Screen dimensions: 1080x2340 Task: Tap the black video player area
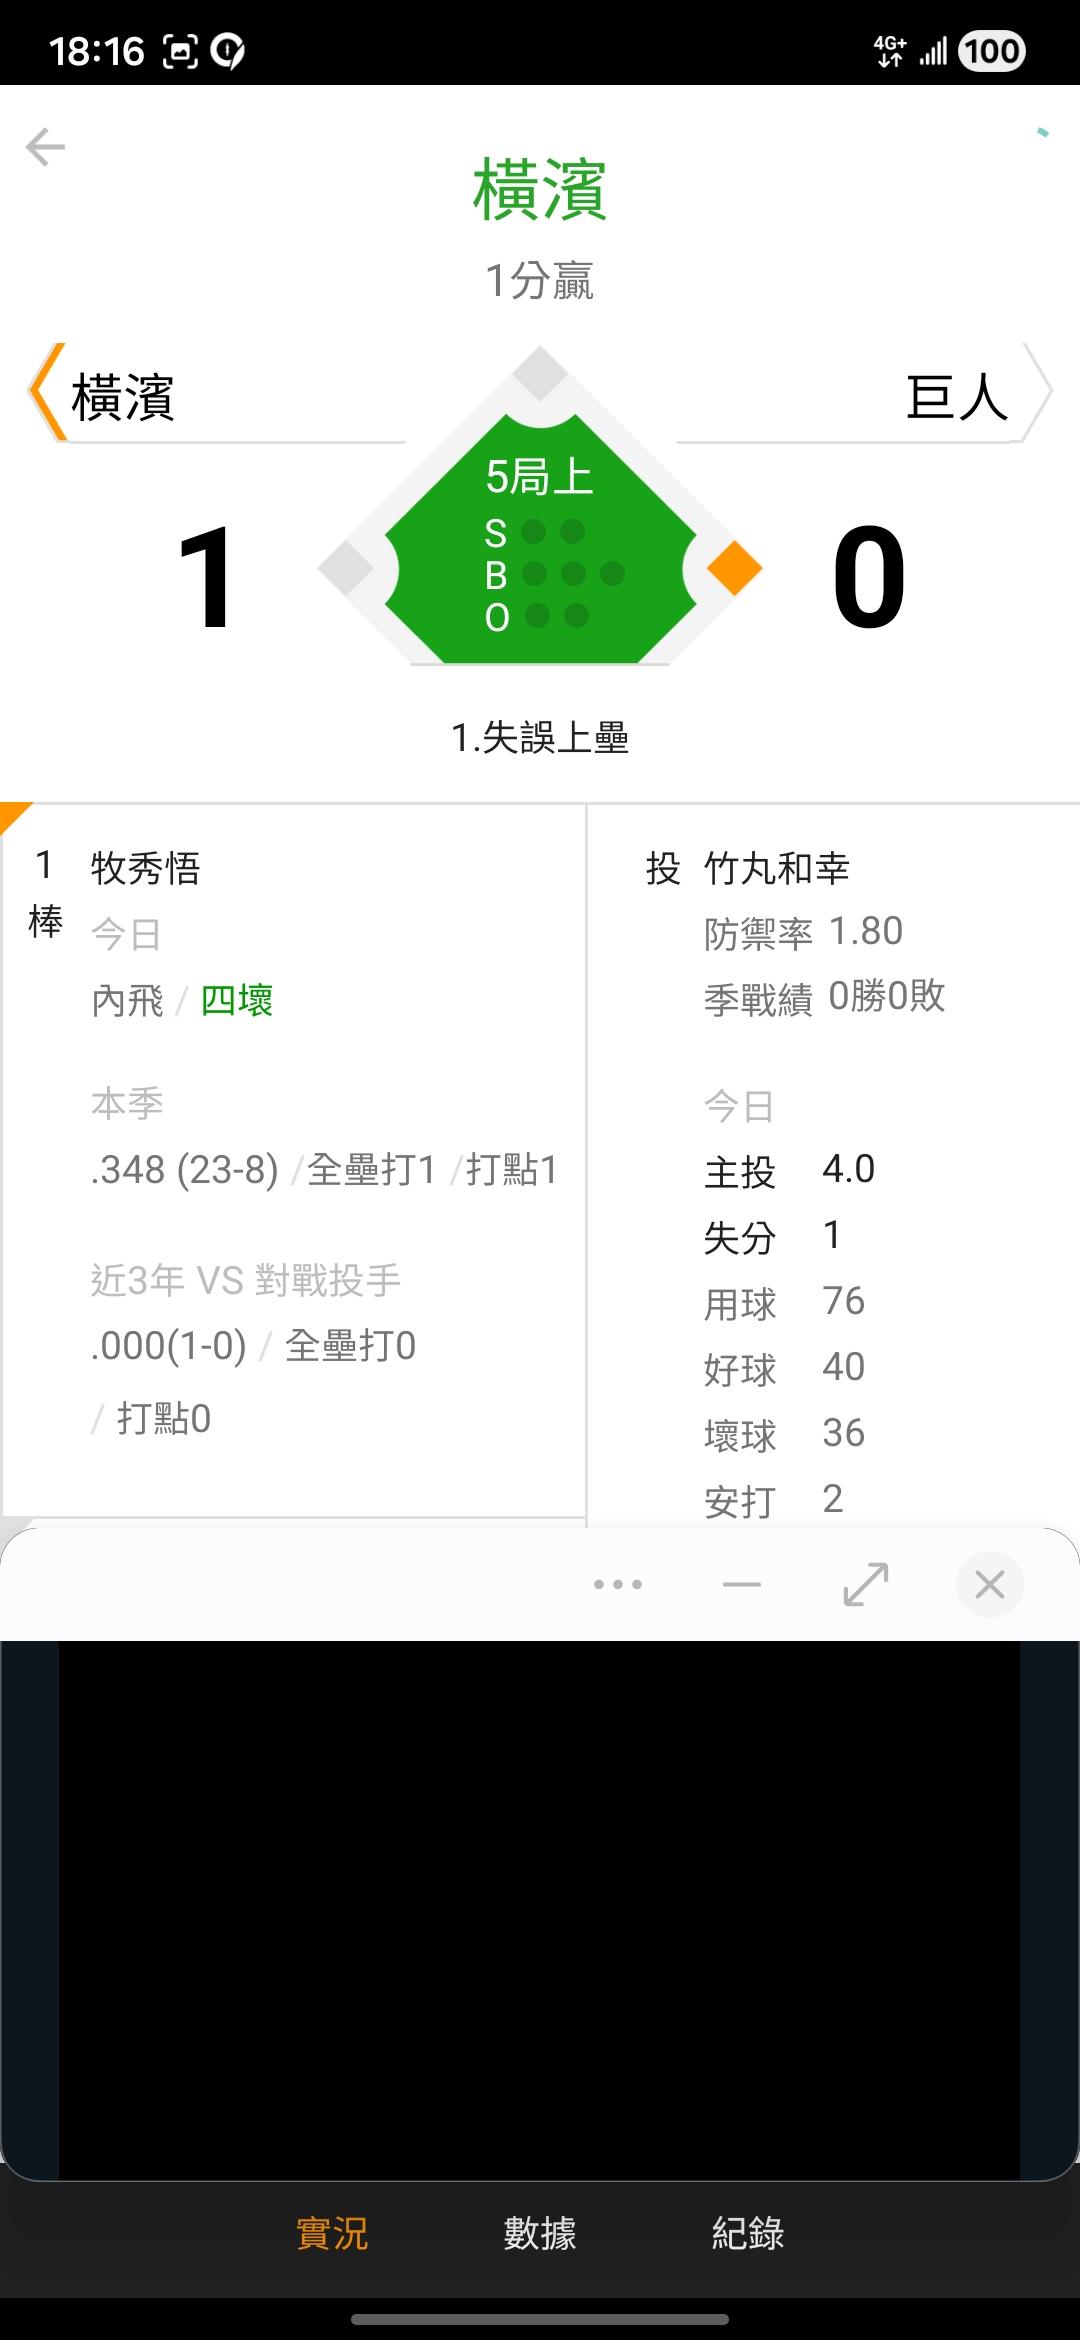click(x=540, y=1908)
